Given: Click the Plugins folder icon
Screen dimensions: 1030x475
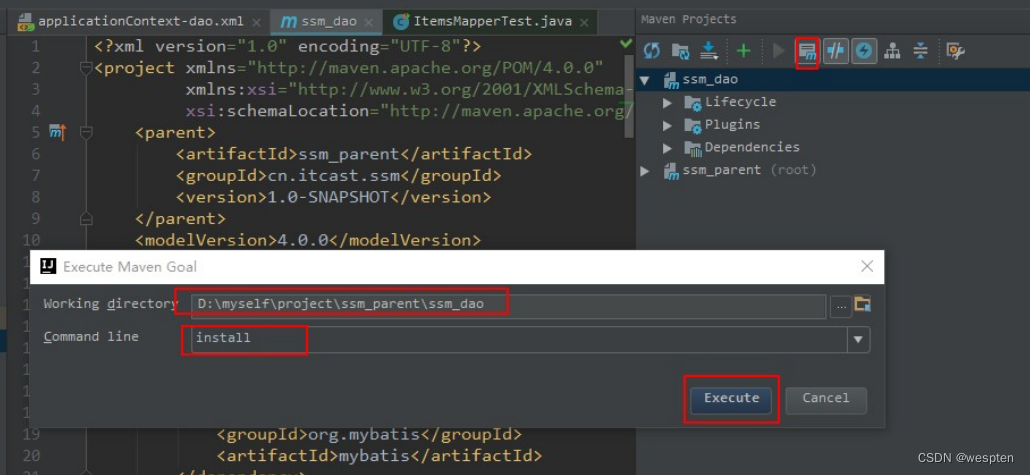Looking at the screenshot, I should click(x=692, y=125).
